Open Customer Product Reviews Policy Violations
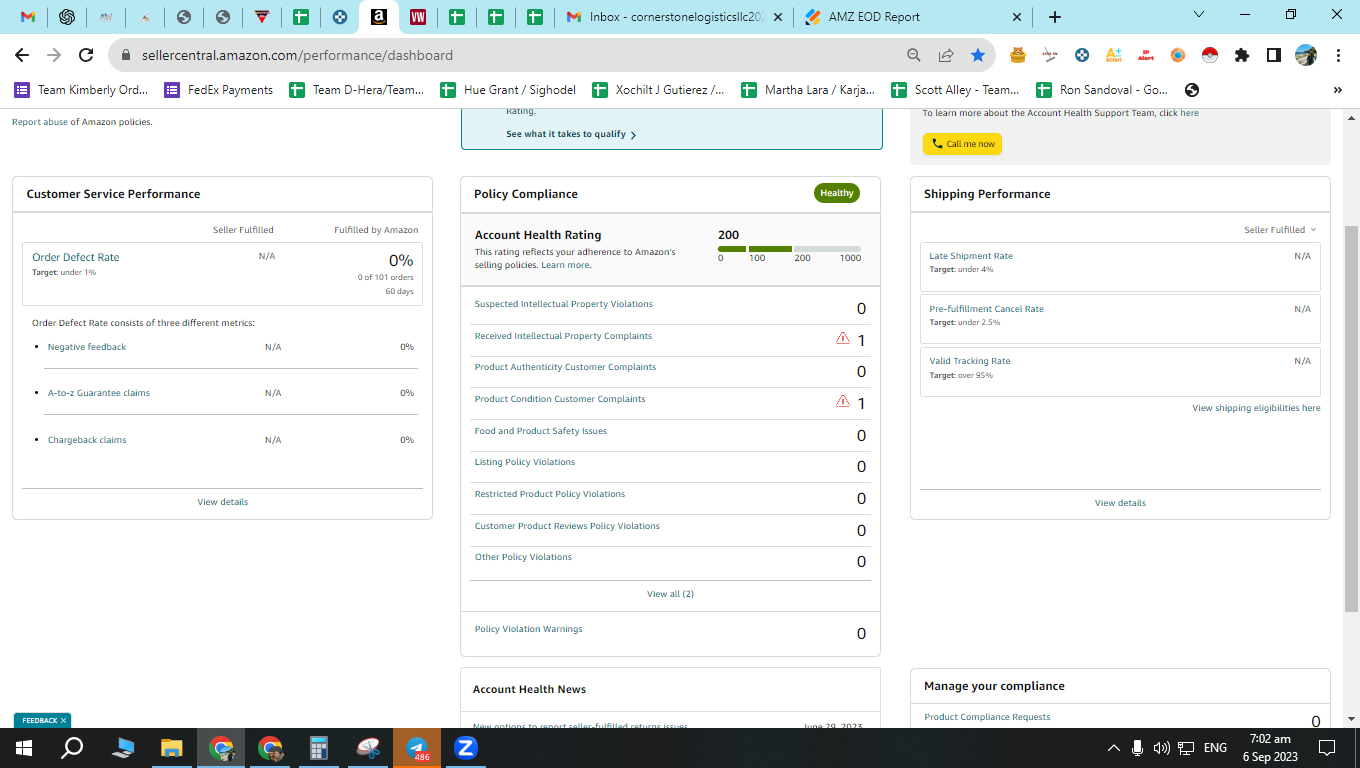The image size is (1360, 768). [x=567, y=526]
